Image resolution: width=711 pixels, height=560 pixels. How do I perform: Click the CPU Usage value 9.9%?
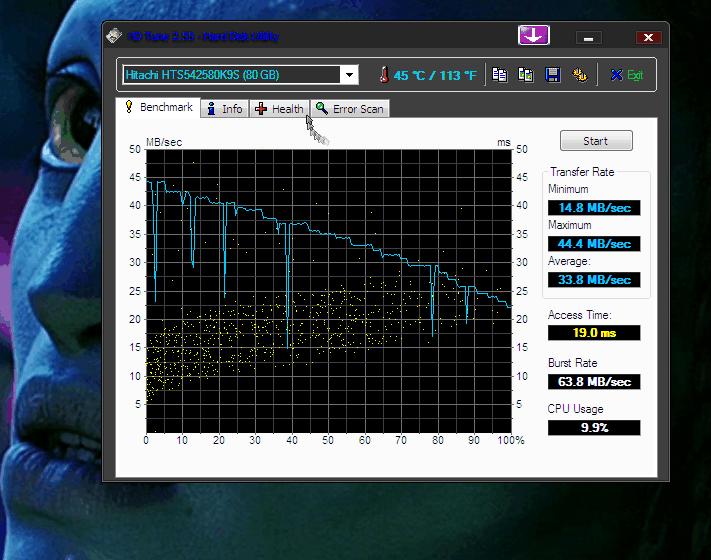pos(594,428)
